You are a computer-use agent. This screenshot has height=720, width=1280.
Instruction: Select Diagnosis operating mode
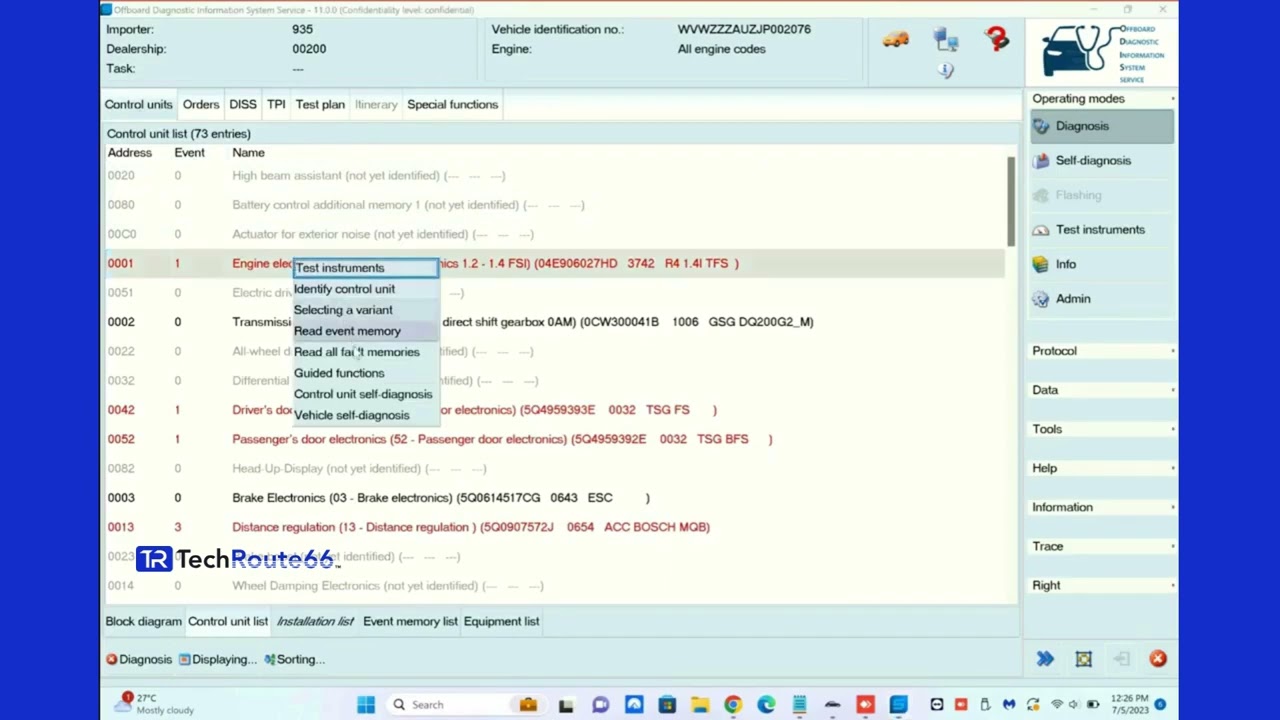coord(1102,126)
